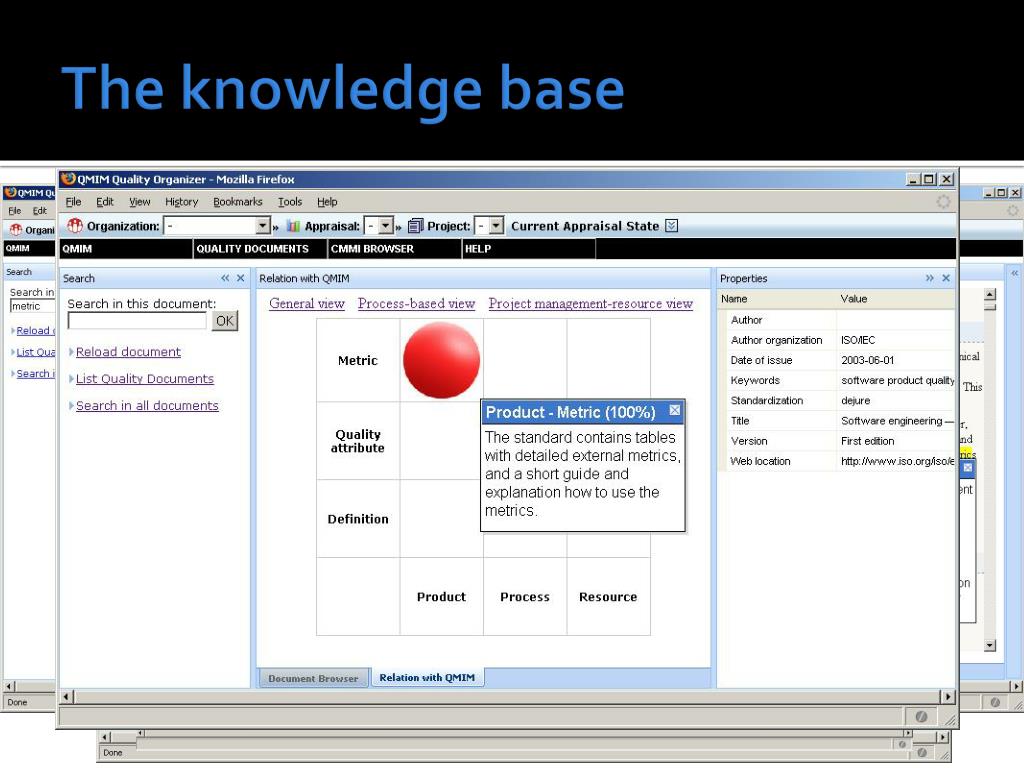Click the Search in this document field
This screenshot has height=768, width=1024.
[x=137, y=321]
